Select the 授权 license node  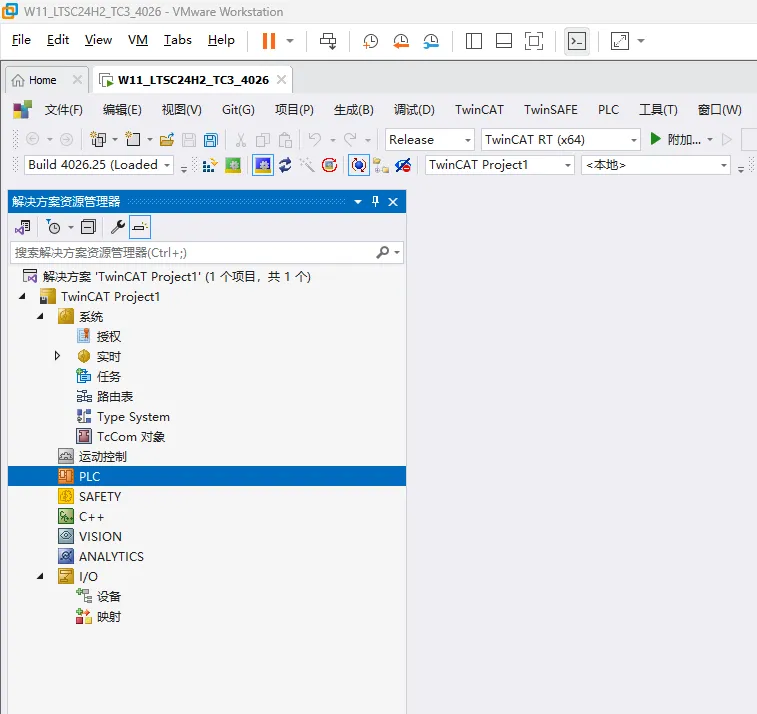click(x=108, y=336)
